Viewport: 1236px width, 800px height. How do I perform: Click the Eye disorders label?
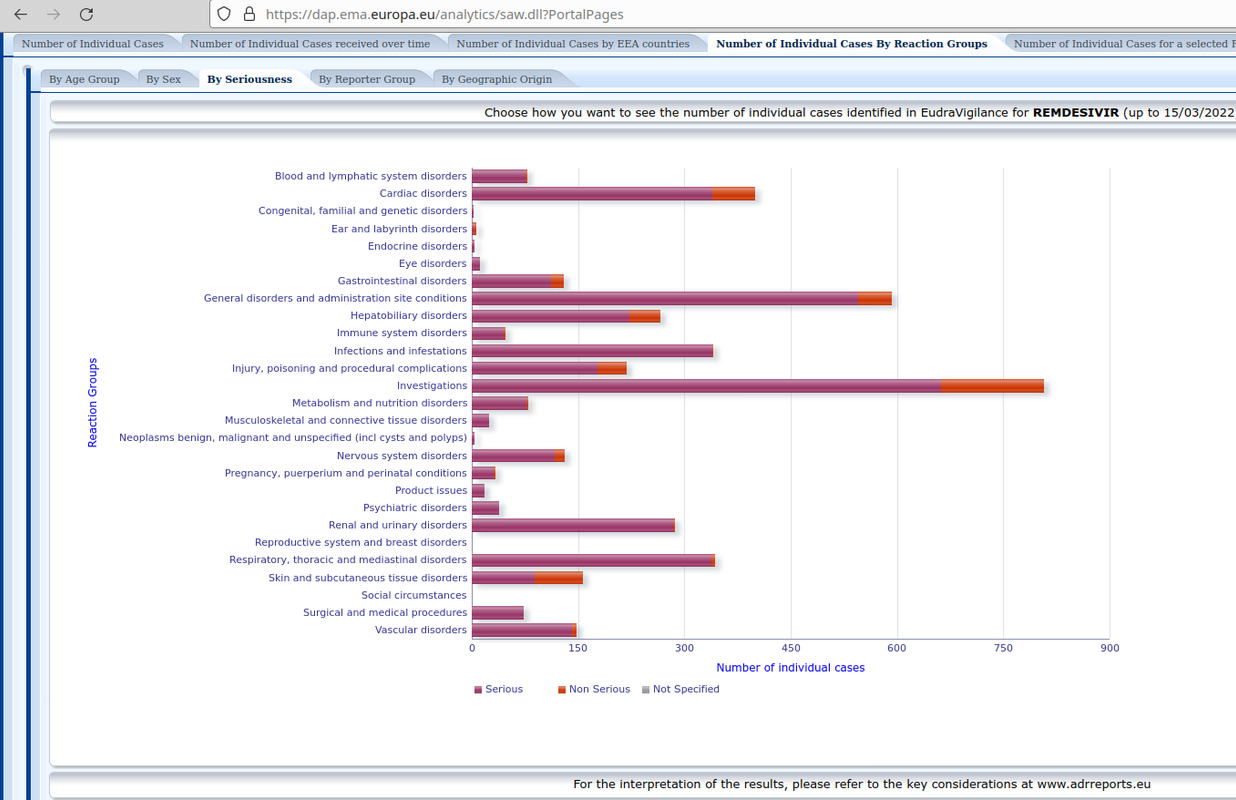(433, 263)
